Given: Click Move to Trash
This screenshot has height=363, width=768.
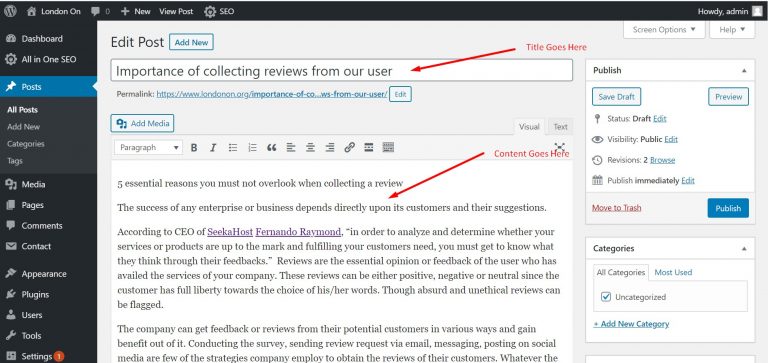Looking at the screenshot, I should pyautogui.click(x=616, y=208).
